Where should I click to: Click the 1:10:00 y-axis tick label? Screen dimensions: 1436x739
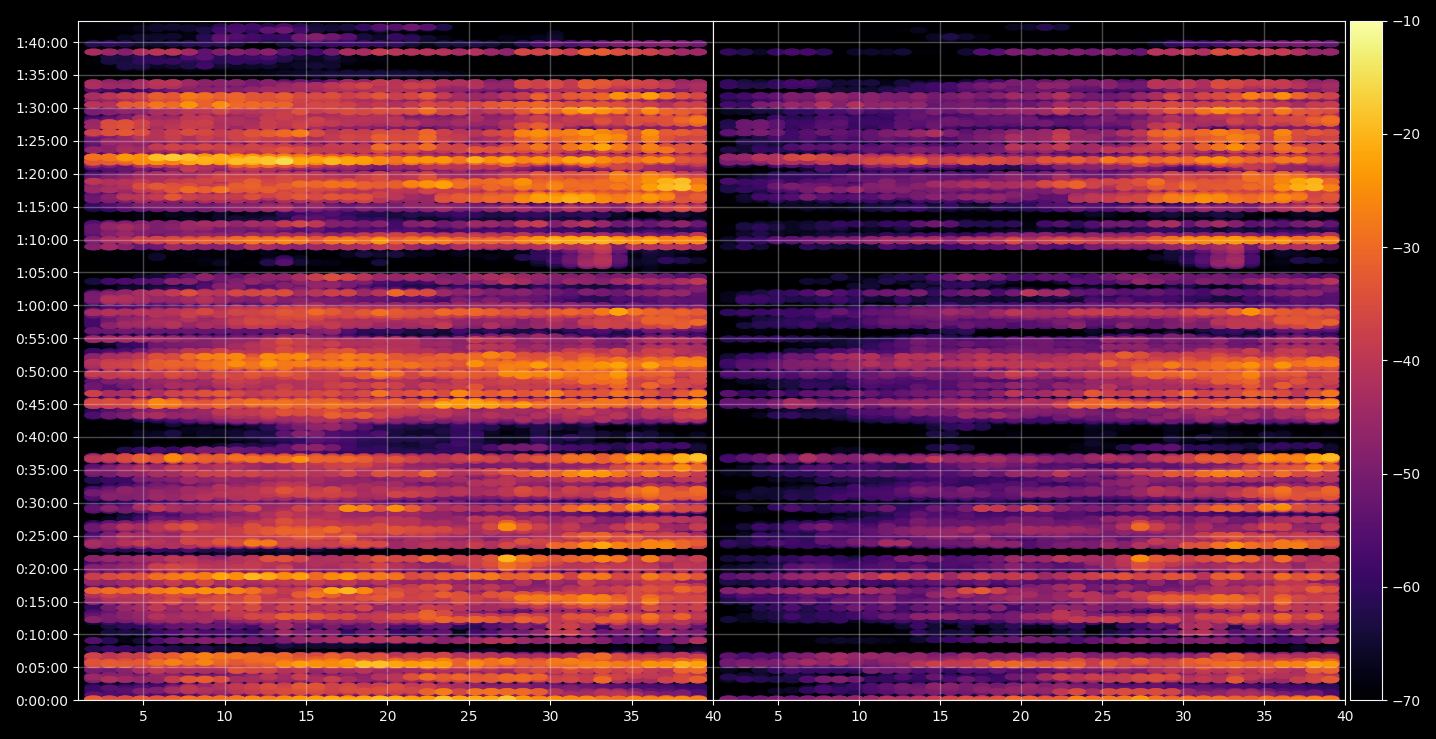(42, 240)
